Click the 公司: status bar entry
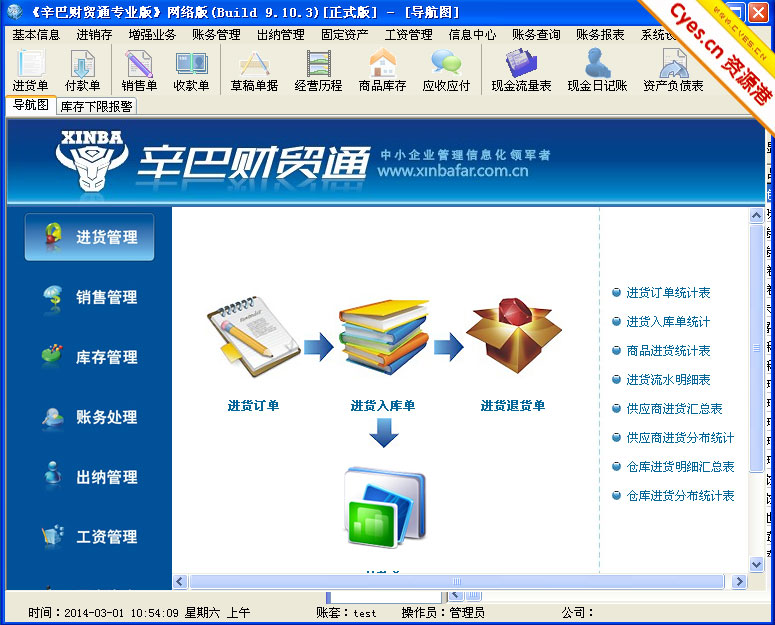Image resolution: width=775 pixels, height=625 pixels. pos(577,613)
